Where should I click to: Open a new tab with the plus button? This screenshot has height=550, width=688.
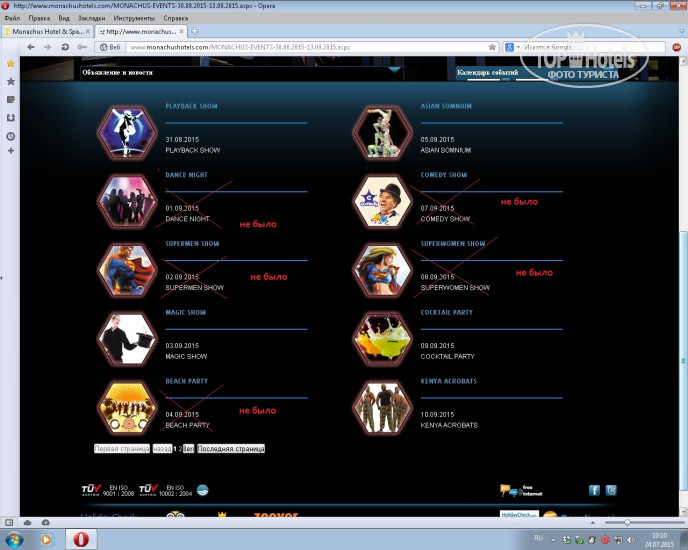tap(195, 31)
